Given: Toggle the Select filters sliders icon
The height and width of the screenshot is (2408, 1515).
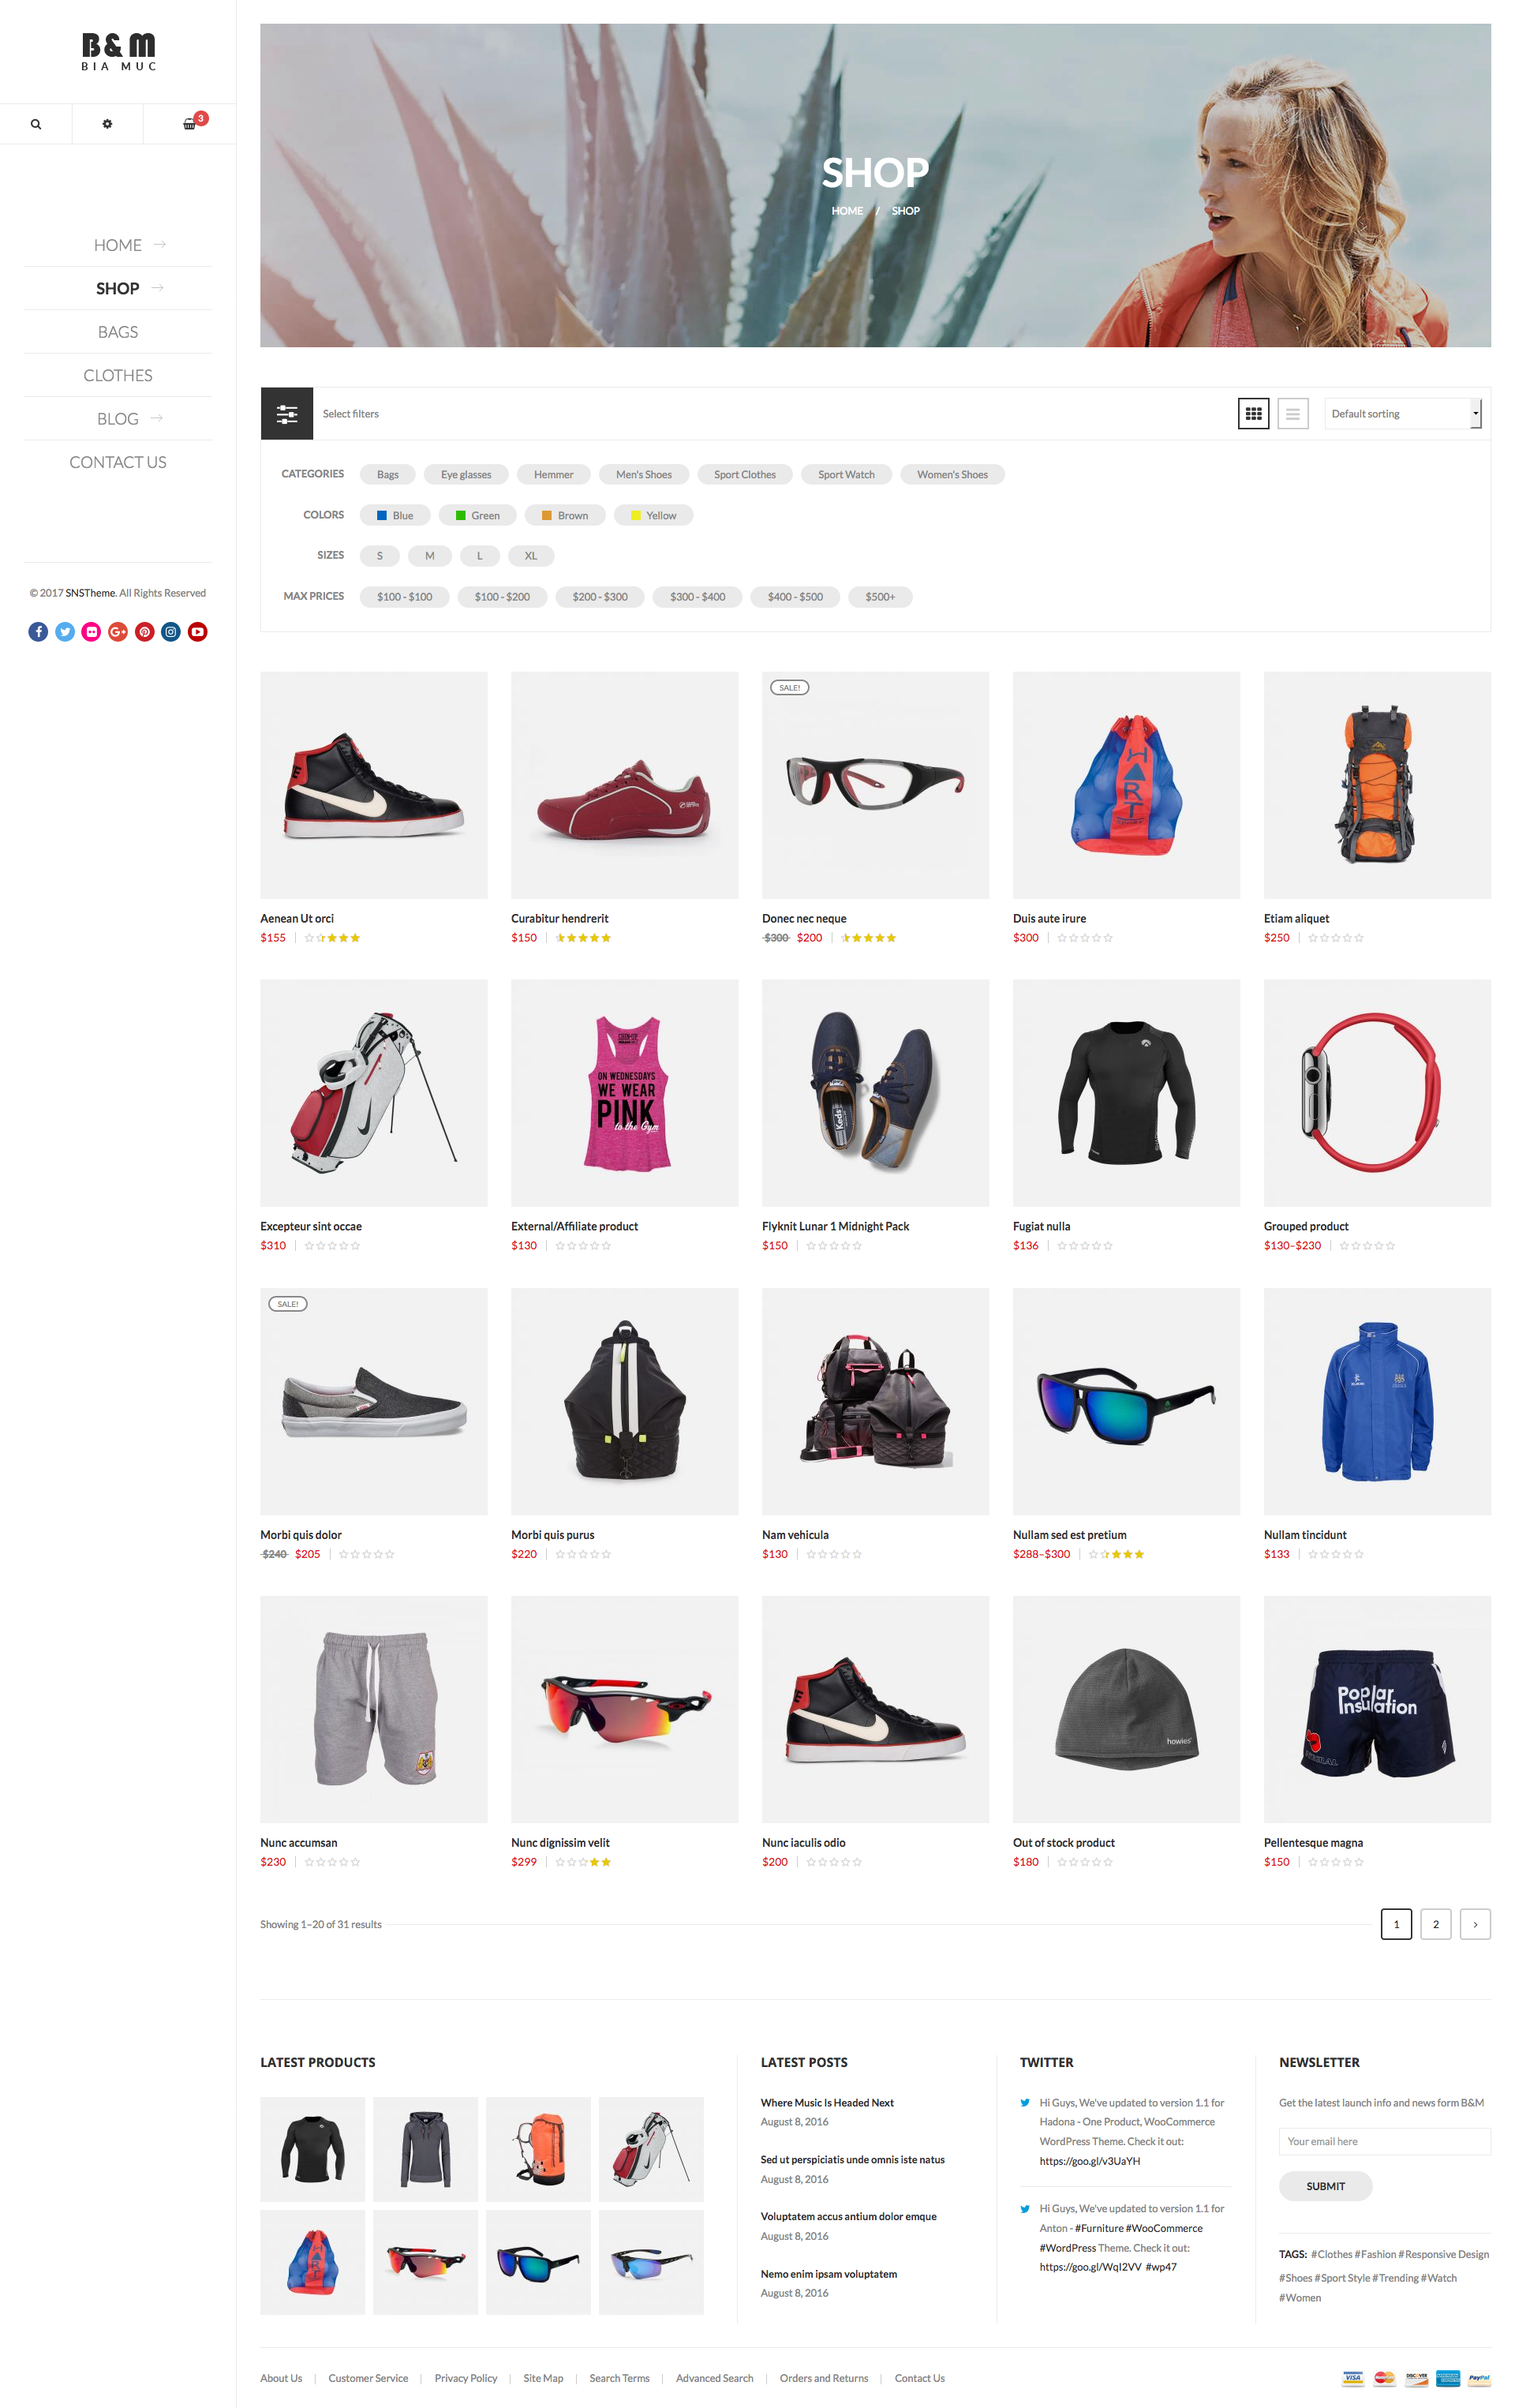Looking at the screenshot, I should 287,413.
